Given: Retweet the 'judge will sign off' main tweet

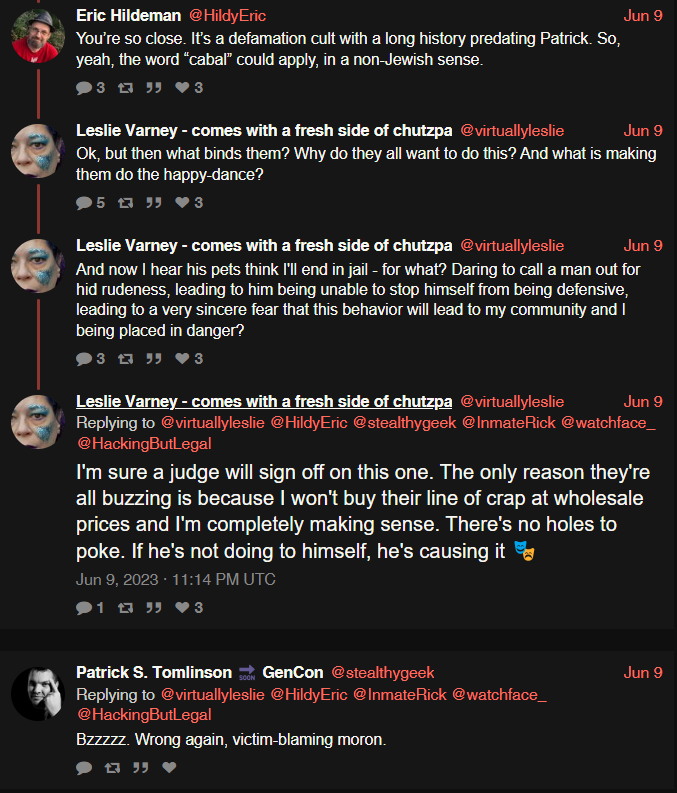Looking at the screenshot, I should click(125, 607).
